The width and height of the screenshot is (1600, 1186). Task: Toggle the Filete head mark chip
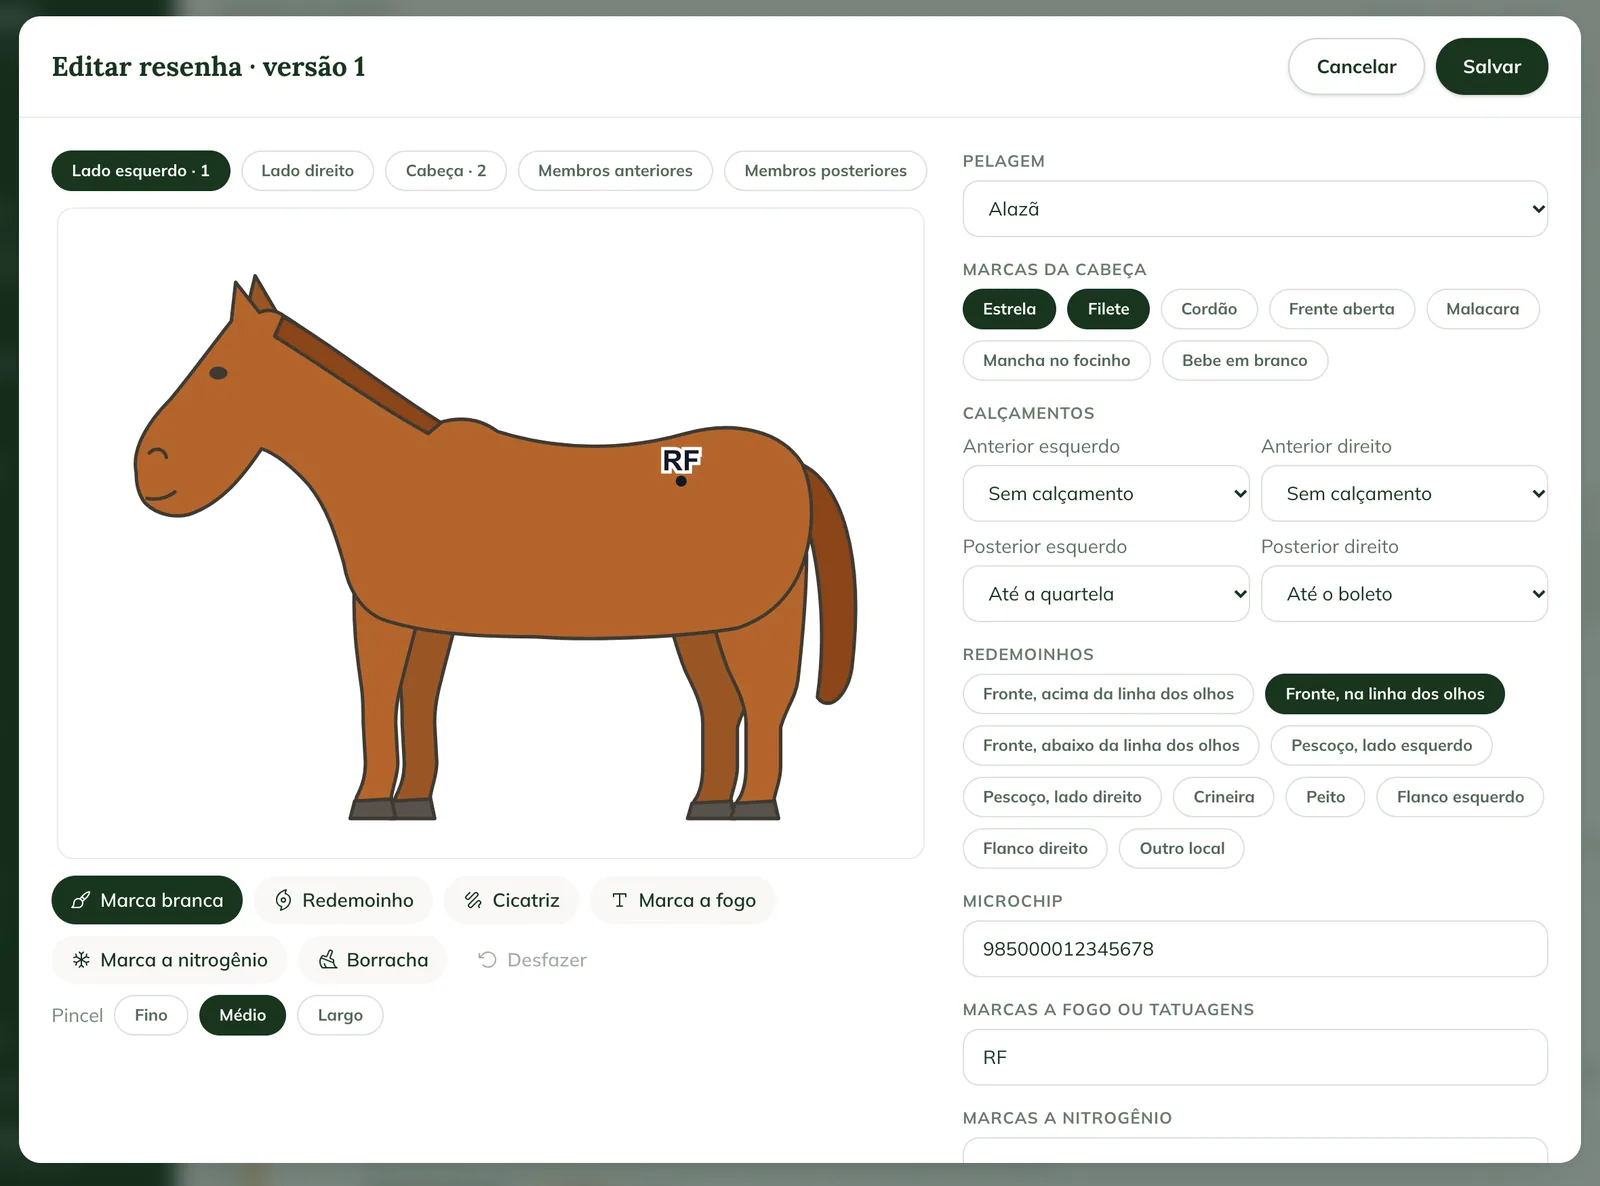point(1108,309)
